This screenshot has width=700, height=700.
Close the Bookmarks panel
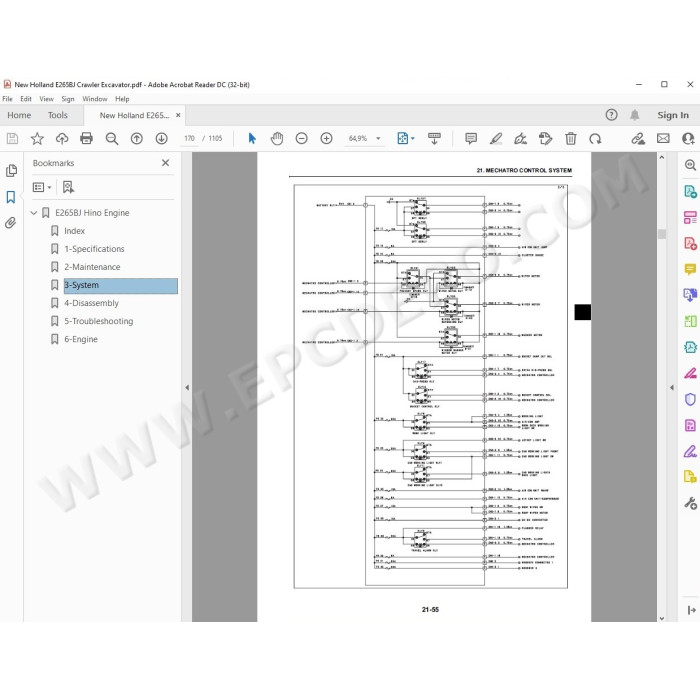(x=165, y=163)
